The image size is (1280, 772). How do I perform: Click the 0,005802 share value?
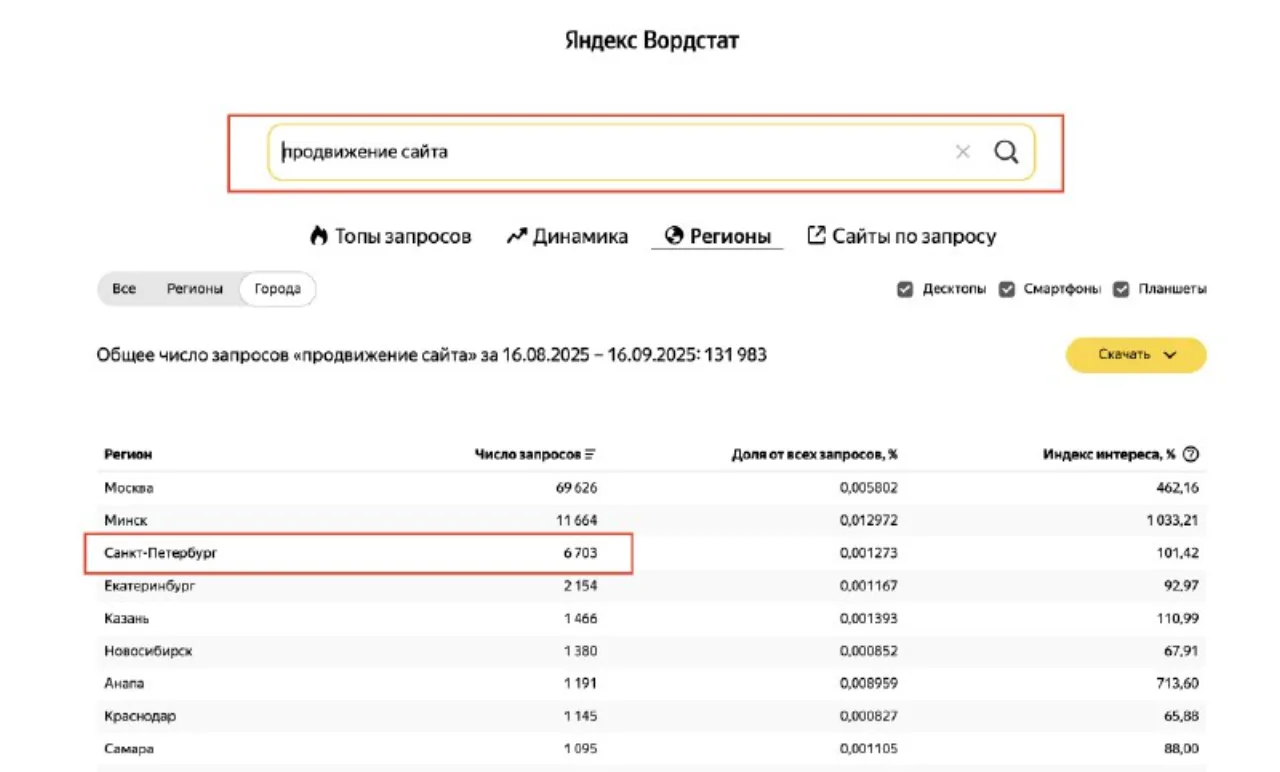(868, 488)
